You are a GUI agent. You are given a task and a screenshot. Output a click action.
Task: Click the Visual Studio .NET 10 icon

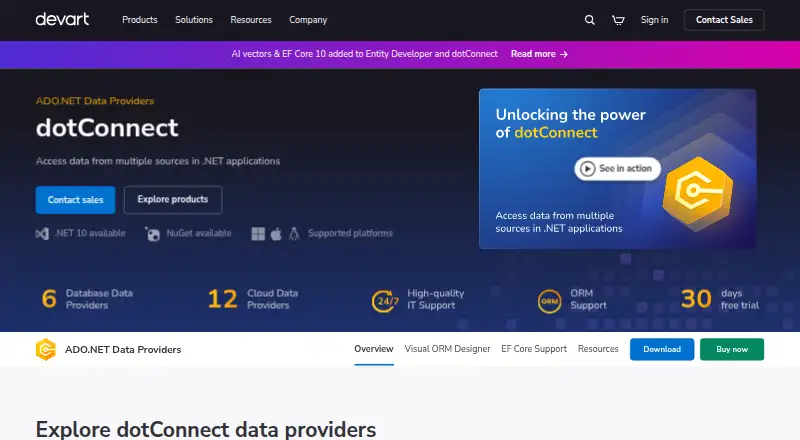tap(42, 233)
